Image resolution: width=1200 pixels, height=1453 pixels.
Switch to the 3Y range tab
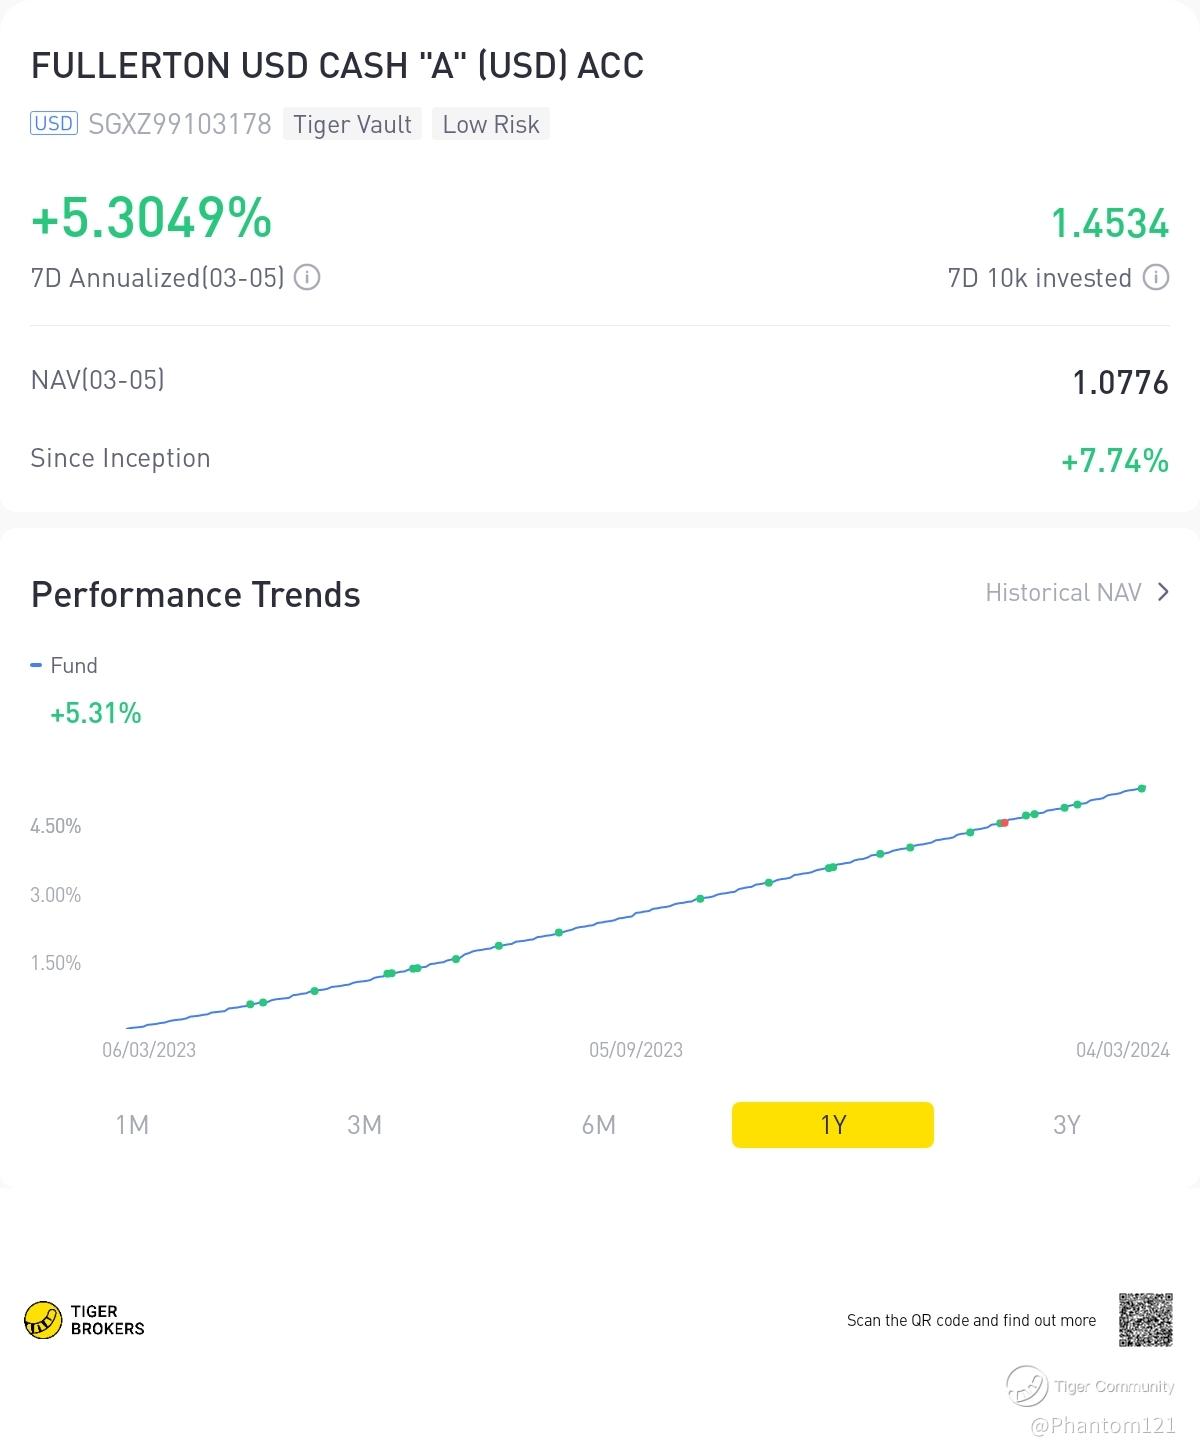tap(1067, 1125)
